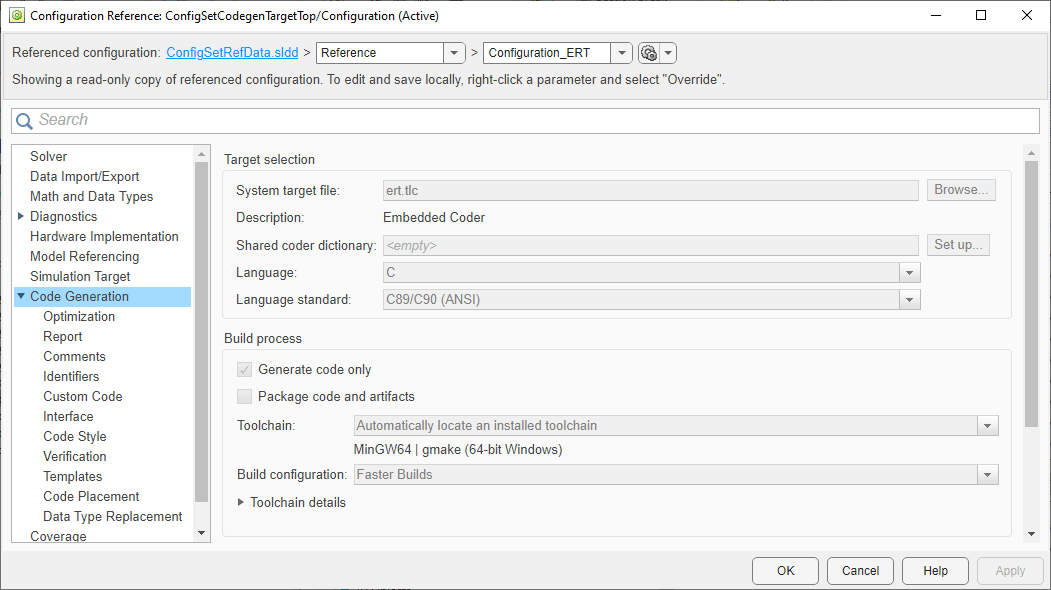Viewport: 1051px width, 590px height.
Task: Expand the Toolchain details section
Action: tap(241, 502)
